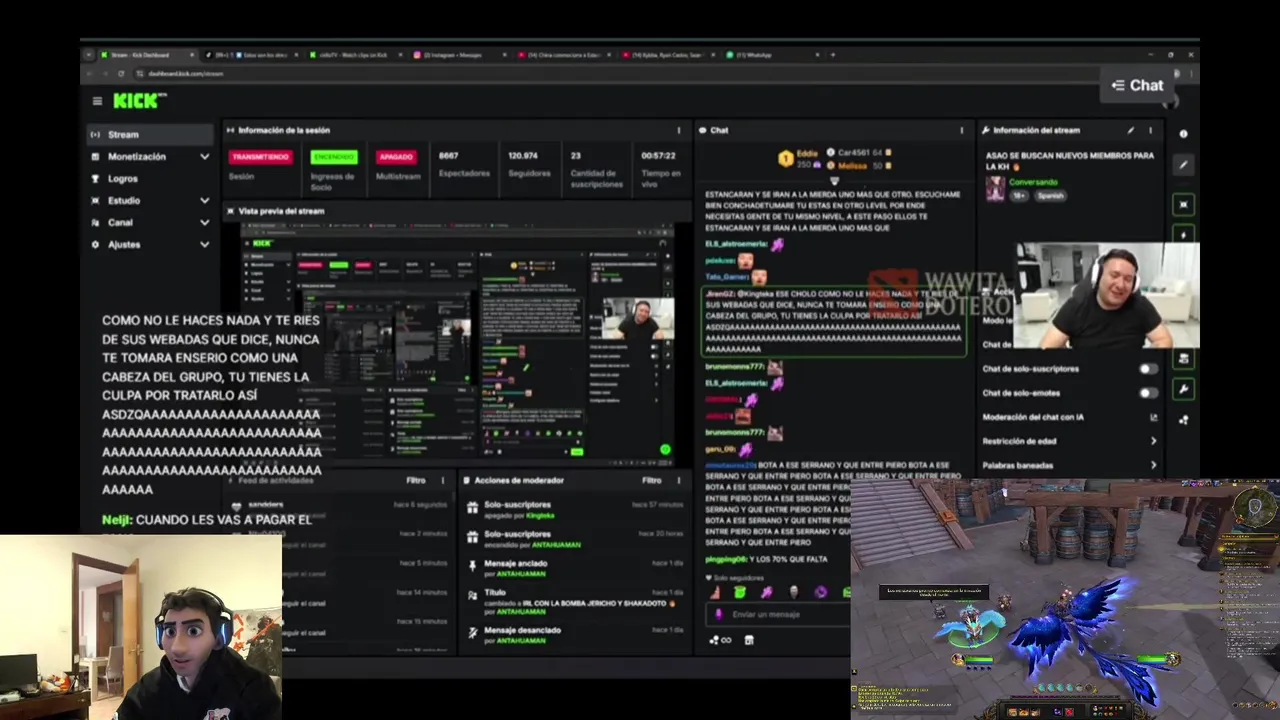Click the Enviar un mensaje chat field
The image size is (1280, 720).
[780, 614]
